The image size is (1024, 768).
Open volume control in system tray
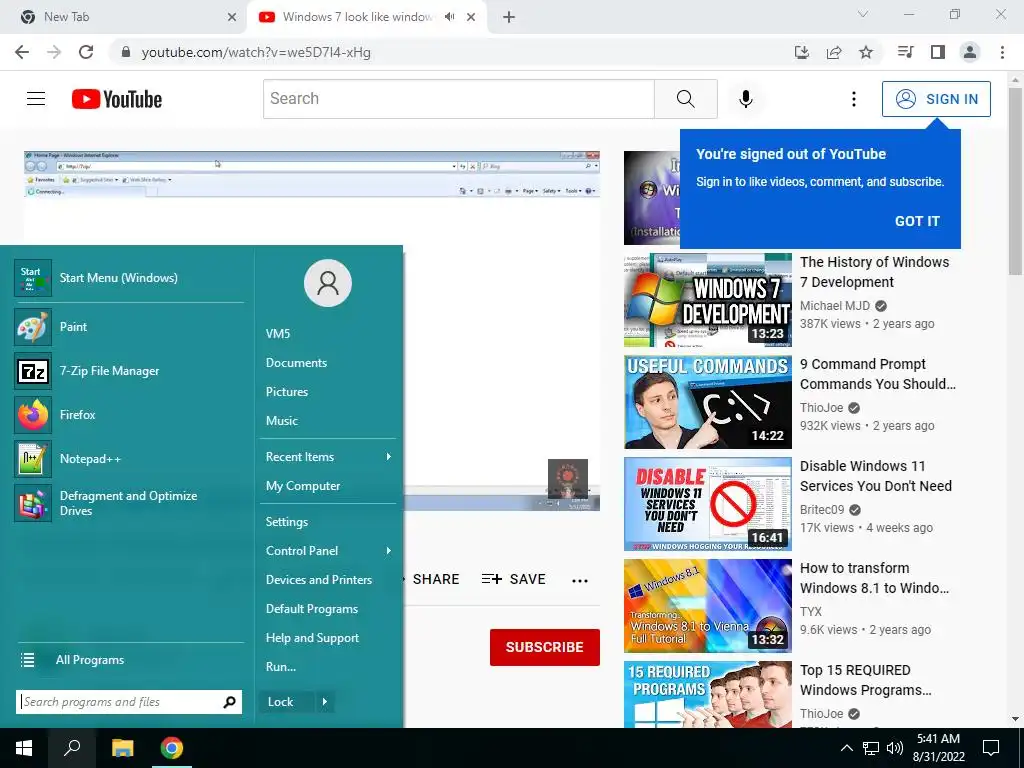tap(895, 748)
